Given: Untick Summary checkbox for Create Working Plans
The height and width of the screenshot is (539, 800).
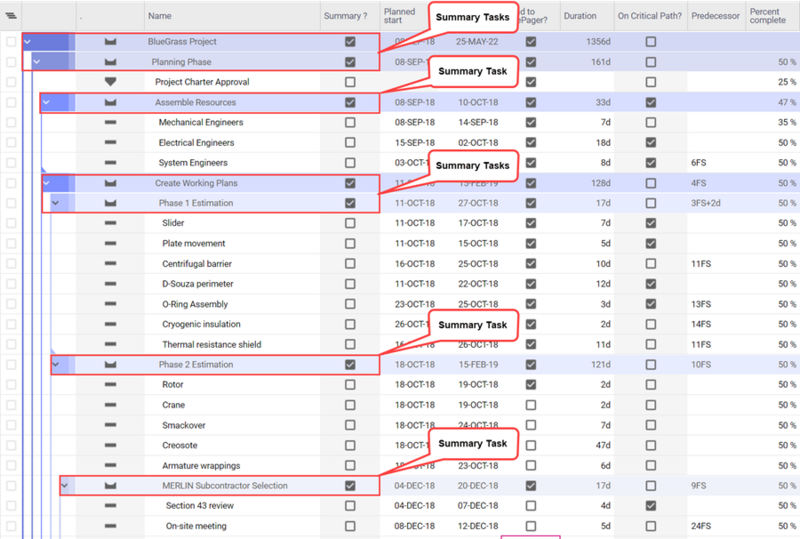Looking at the screenshot, I should coord(350,183).
